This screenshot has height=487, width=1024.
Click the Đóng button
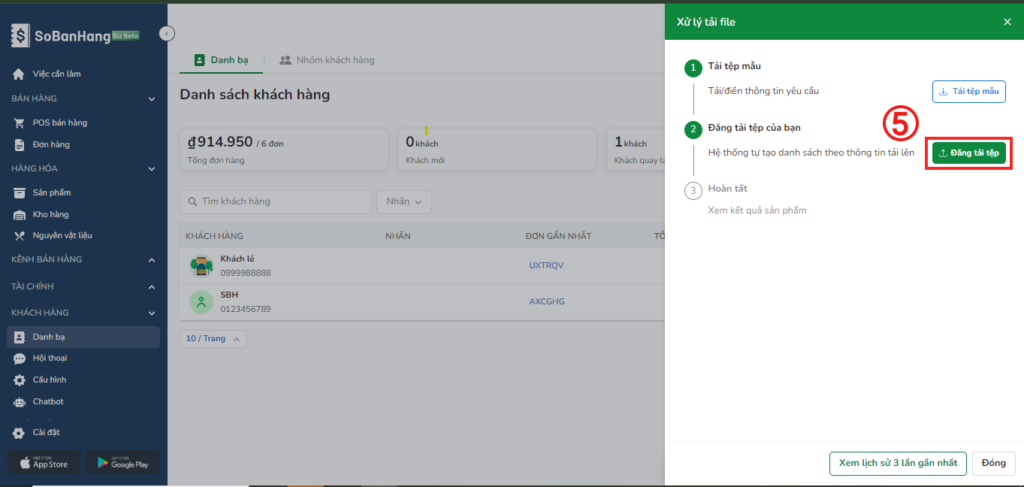tap(993, 463)
